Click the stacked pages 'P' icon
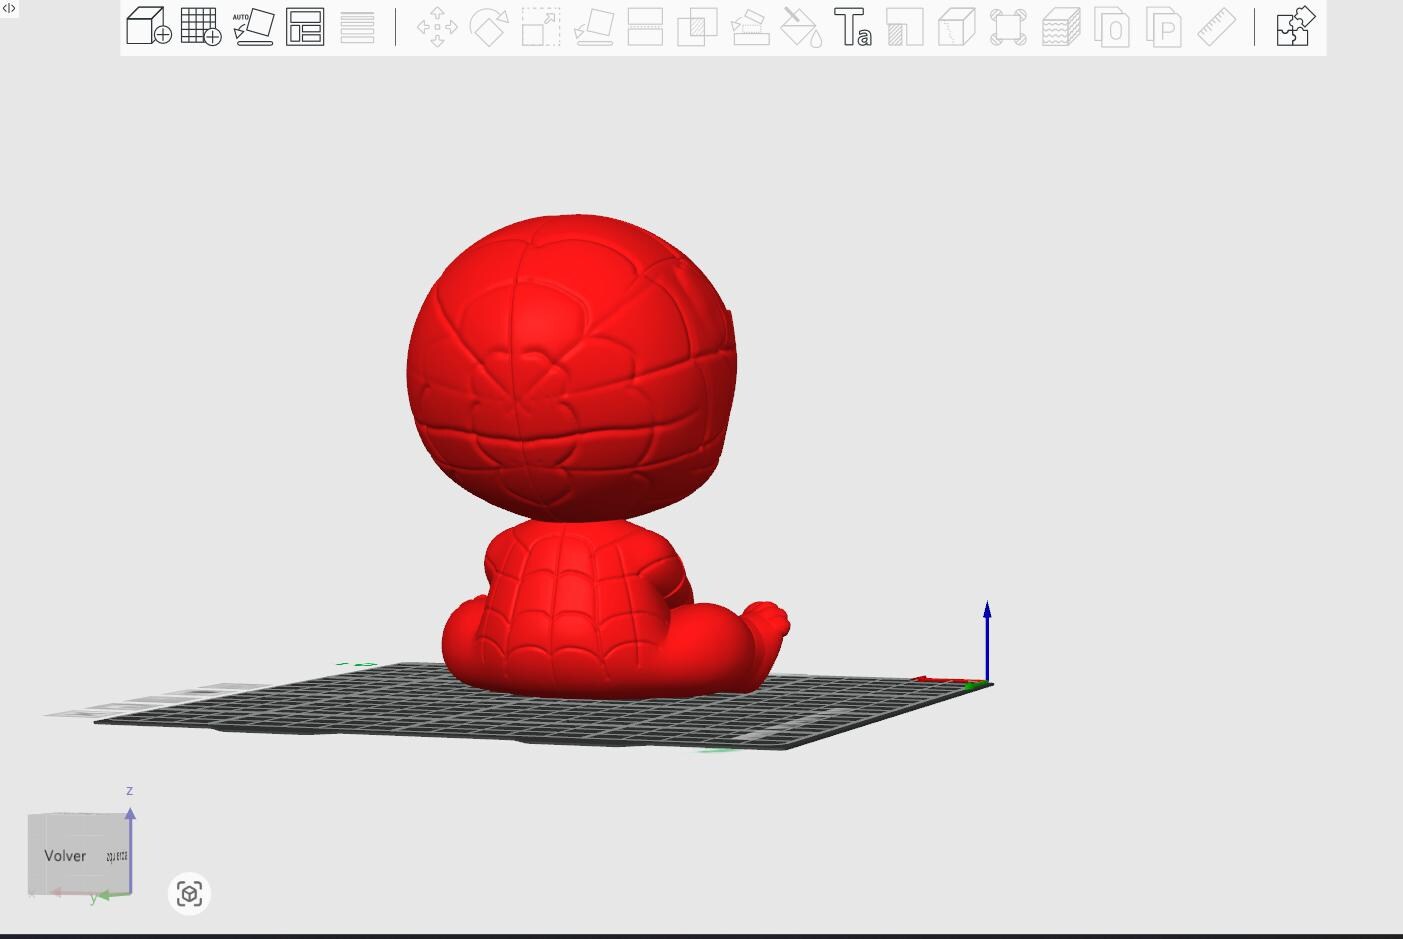The image size is (1403, 939). coord(1165,27)
